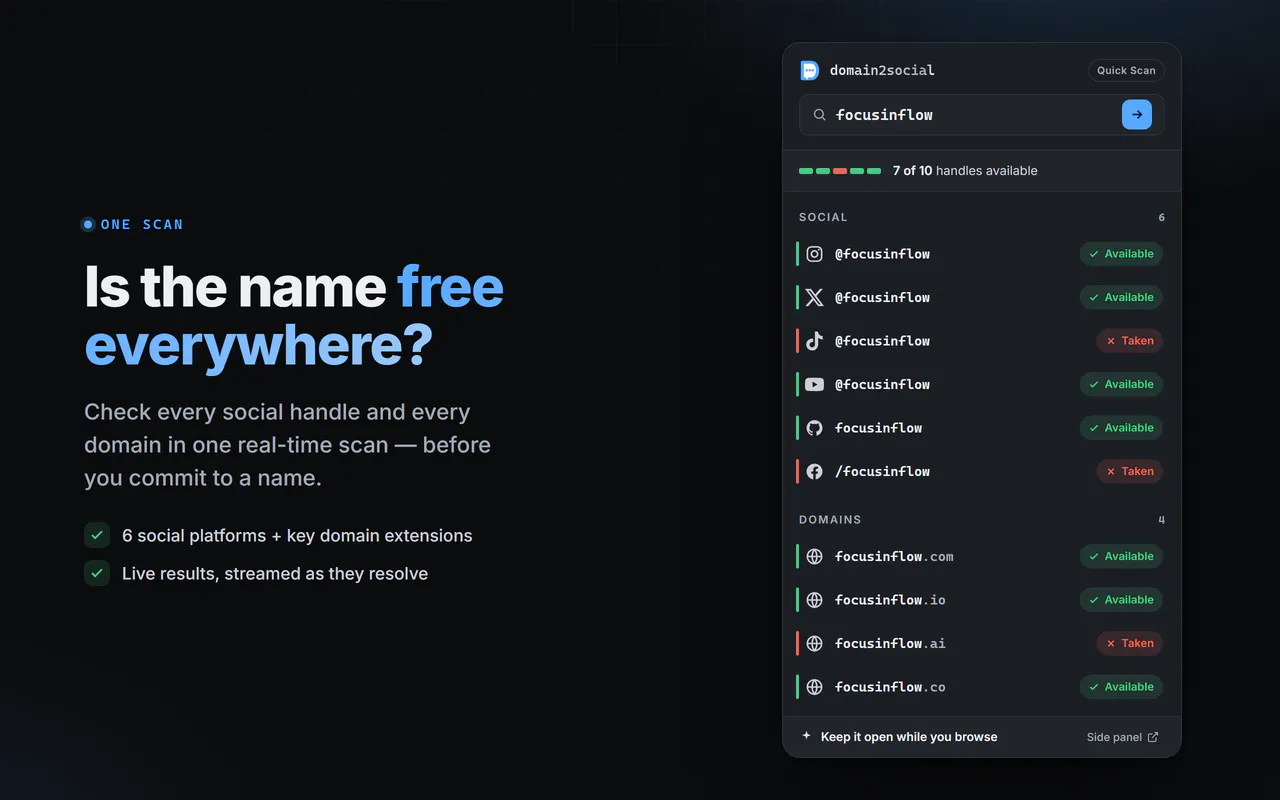Click Taken badge on TikTok row

(1130, 341)
